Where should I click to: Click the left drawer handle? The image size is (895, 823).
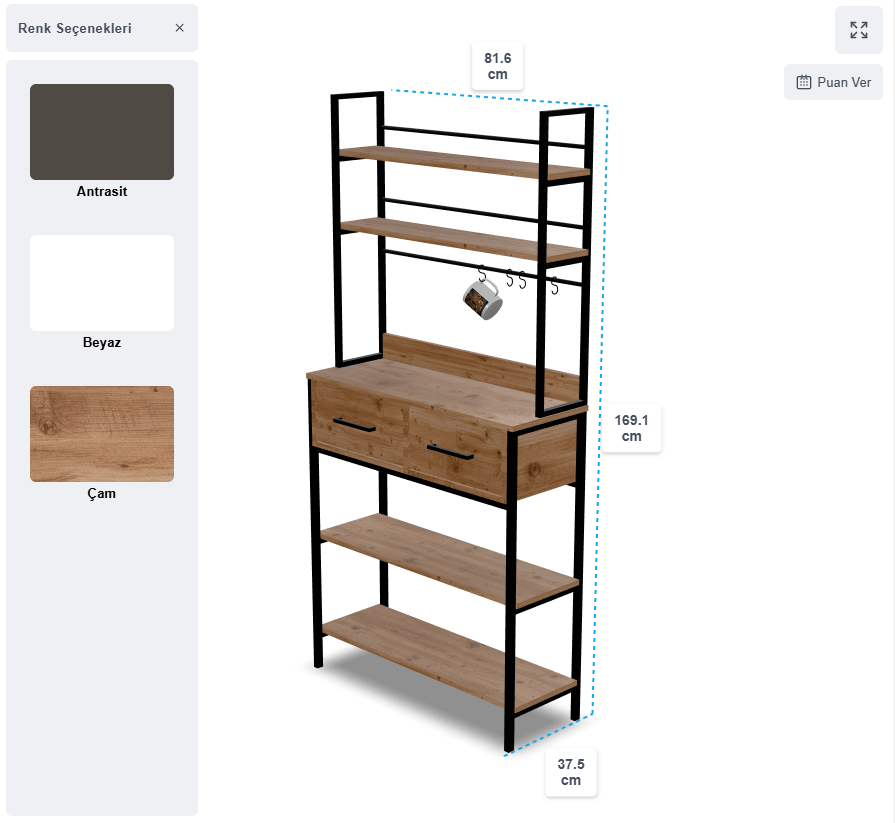354,425
